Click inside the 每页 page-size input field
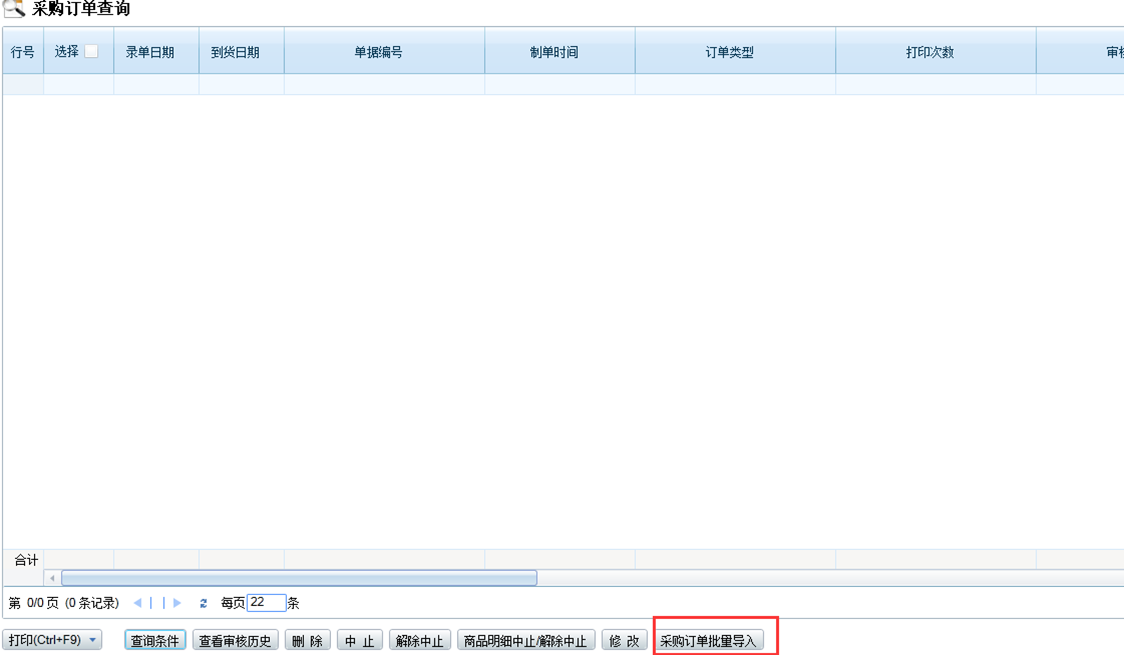The image size is (1124, 655). pos(266,602)
